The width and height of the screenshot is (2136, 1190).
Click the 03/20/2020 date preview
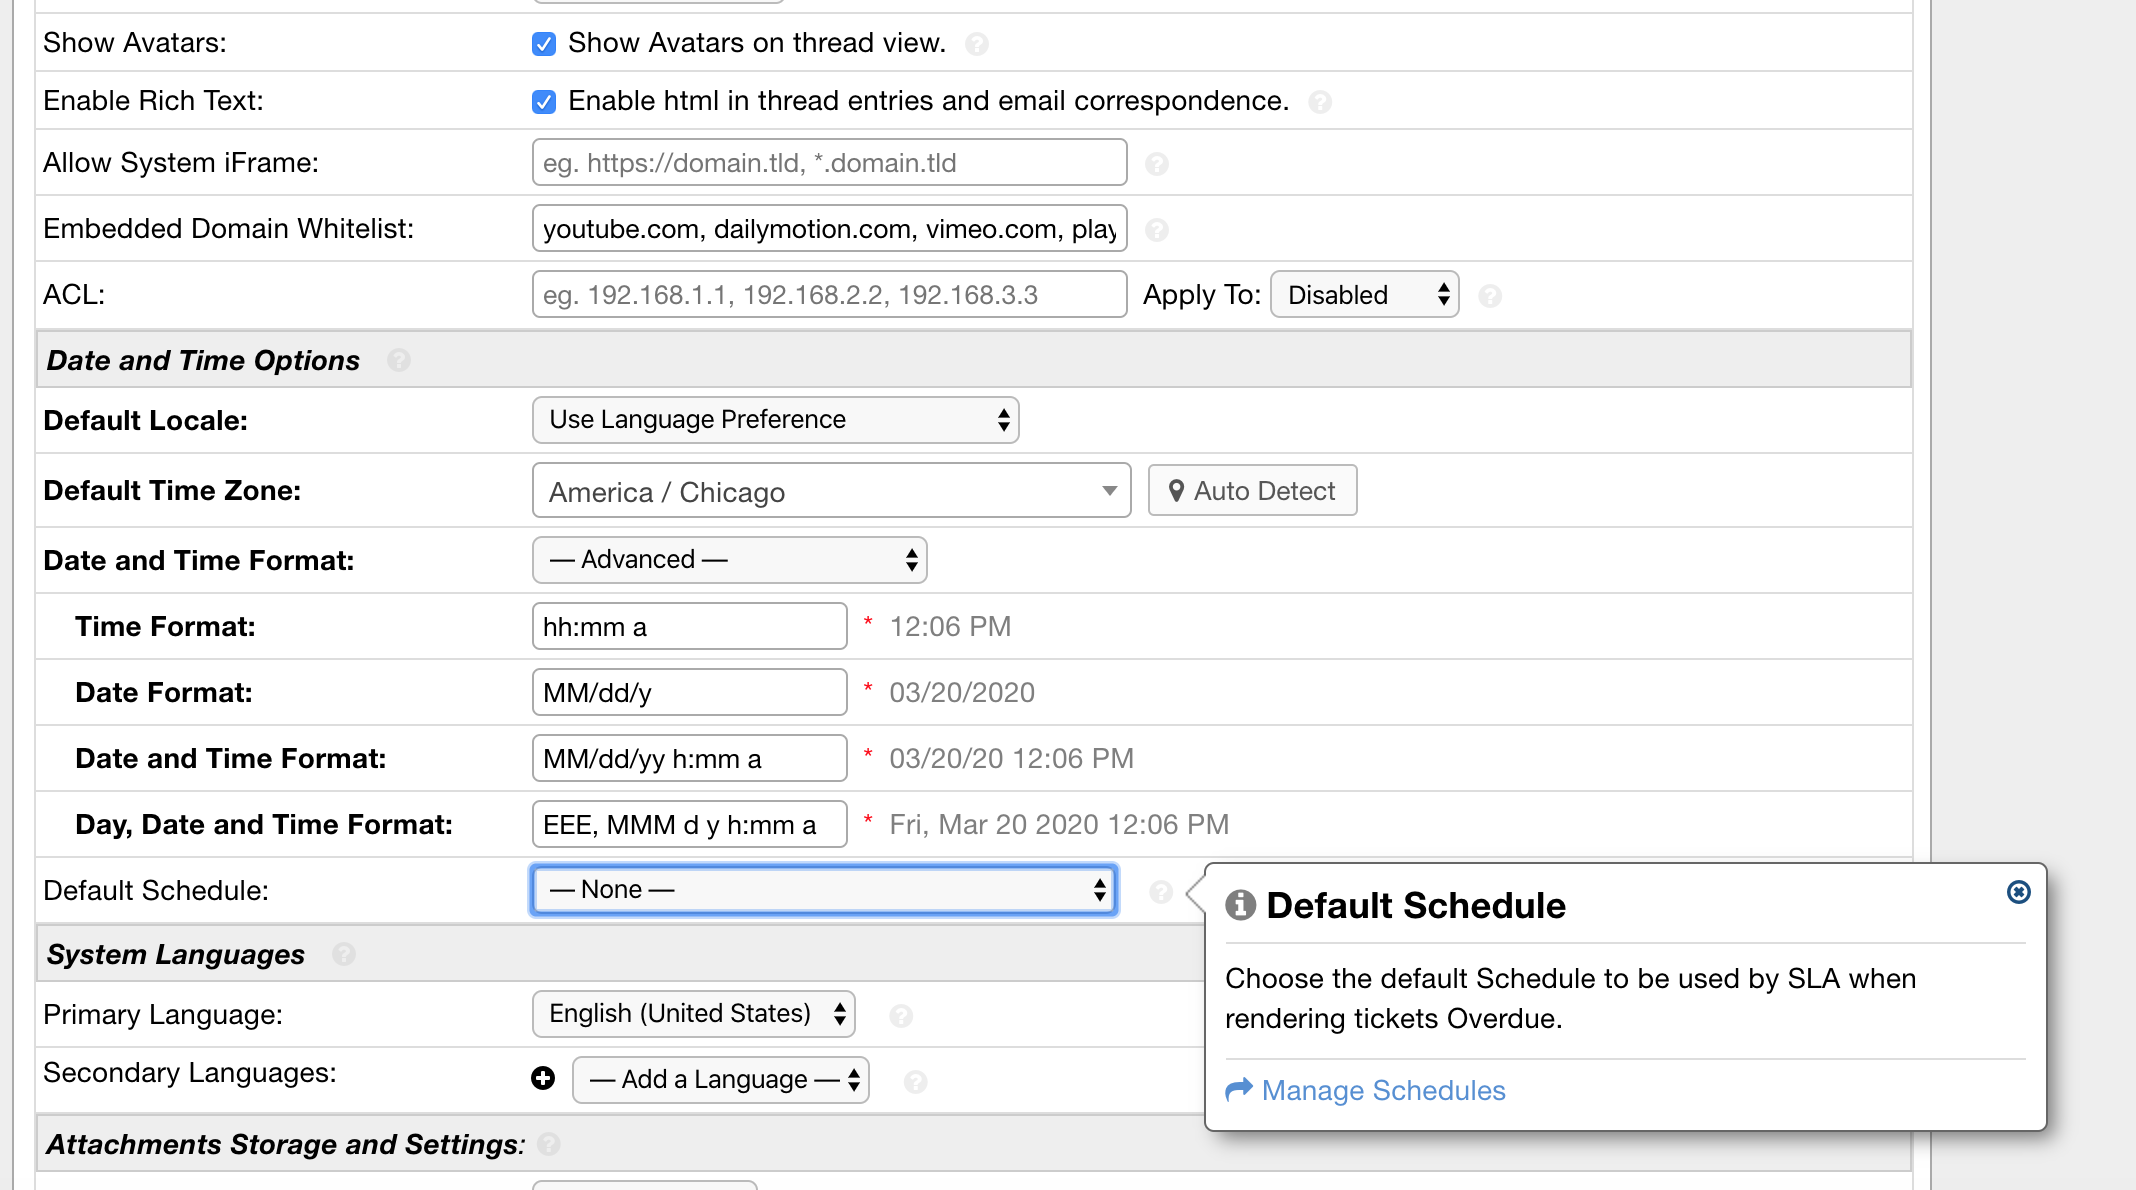tap(962, 693)
